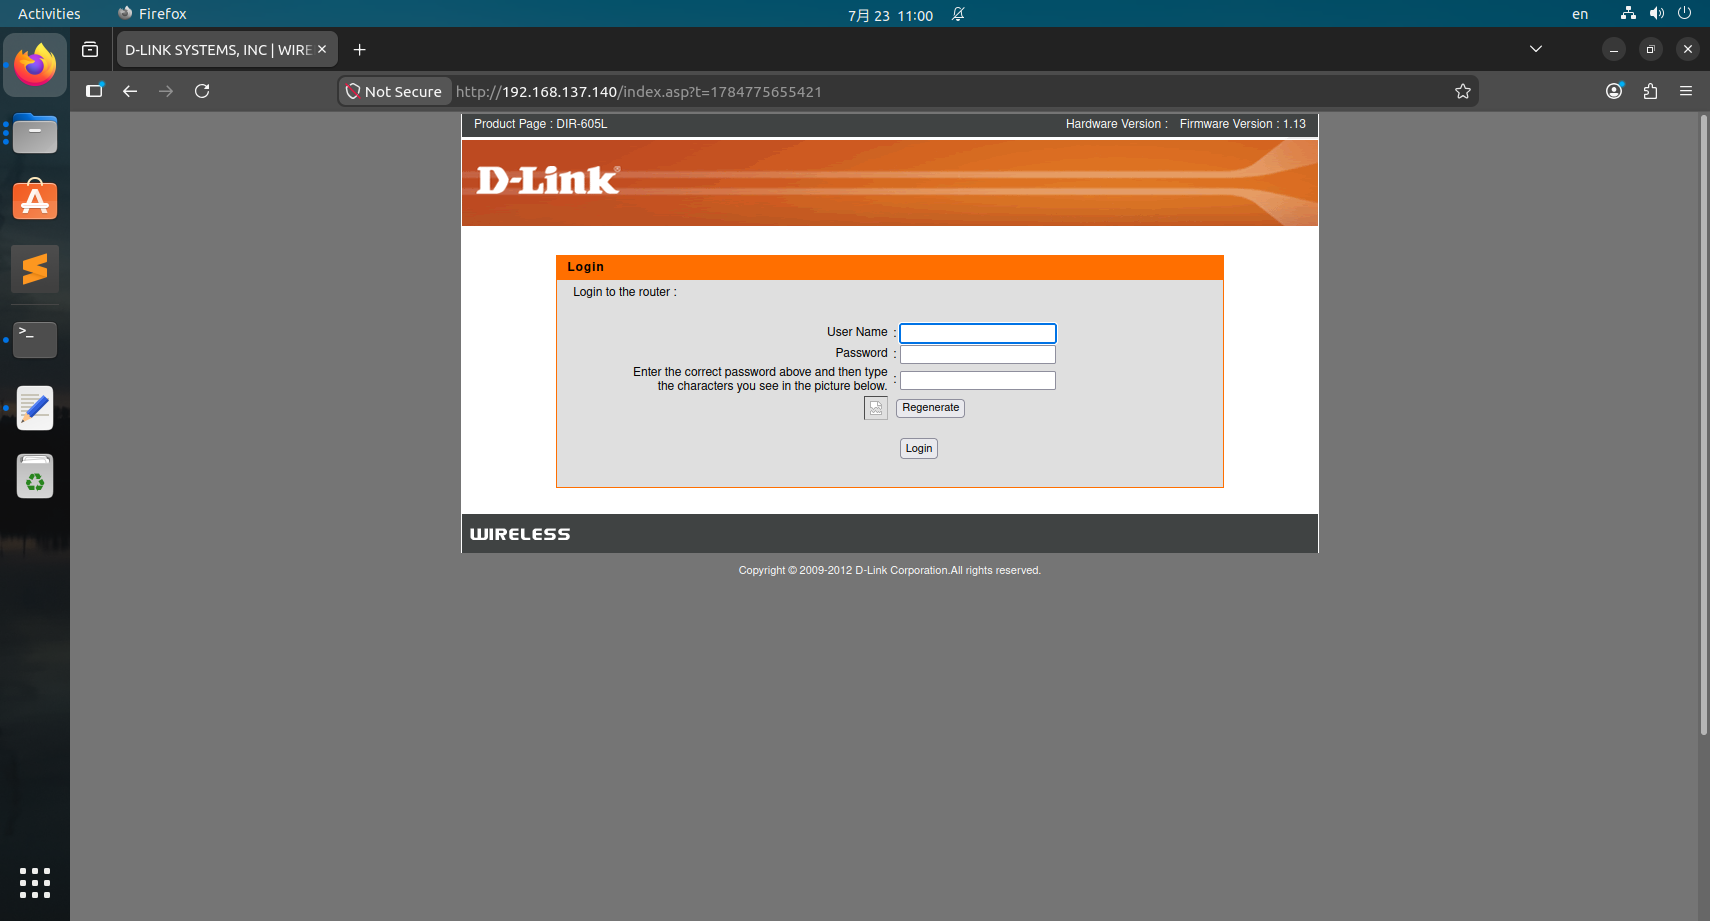The width and height of the screenshot is (1710, 921).
Task: Close the D-LINK SYSTEMS tab
Action: [322, 49]
